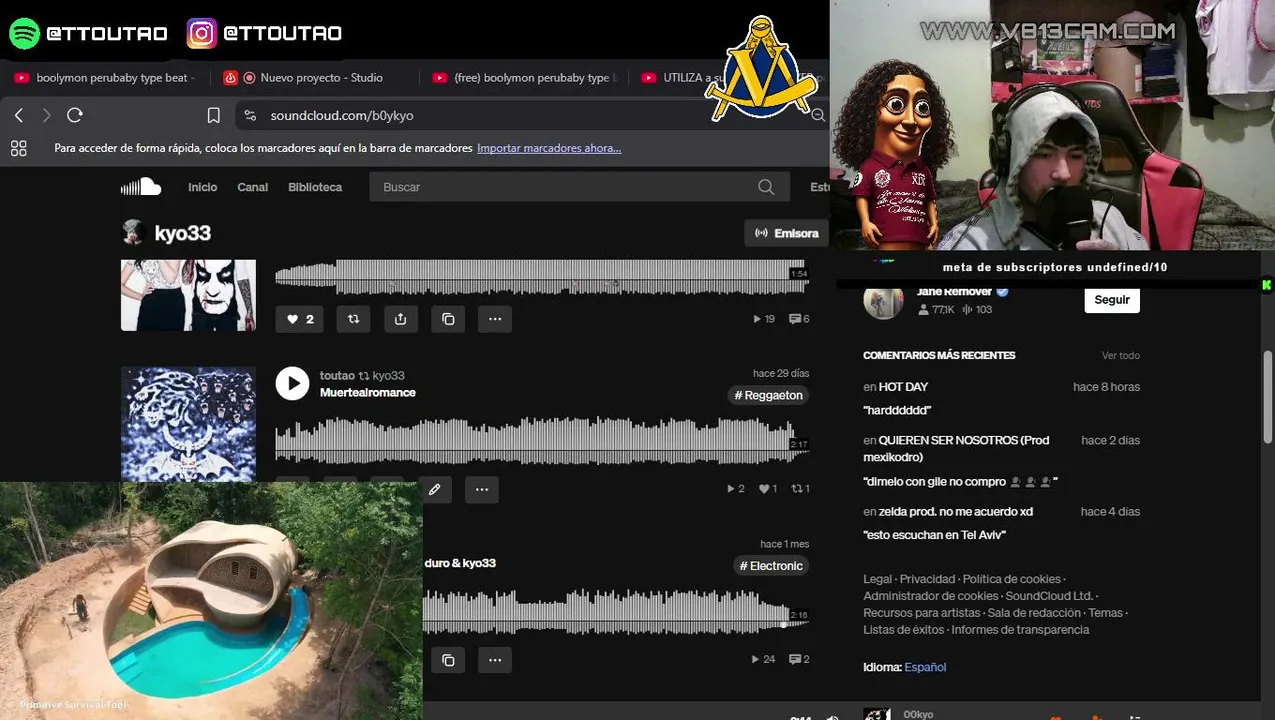1275x720 pixels.
Task: Like the first track with 2 likes
Action: [x=301, y=319]
